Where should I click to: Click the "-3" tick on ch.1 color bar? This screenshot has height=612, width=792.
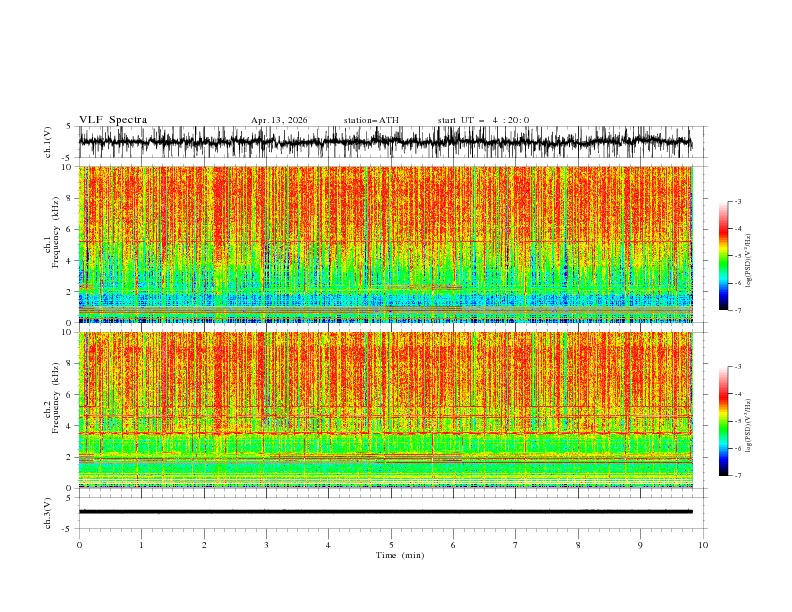tap(738, 201)
